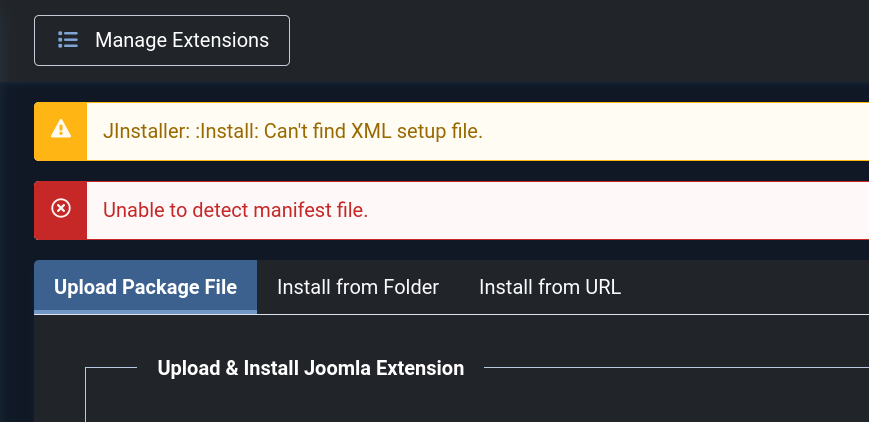Screen dimensions: 869x422
Task: Open the Manage Extensions button
Action: pos(162,40)
